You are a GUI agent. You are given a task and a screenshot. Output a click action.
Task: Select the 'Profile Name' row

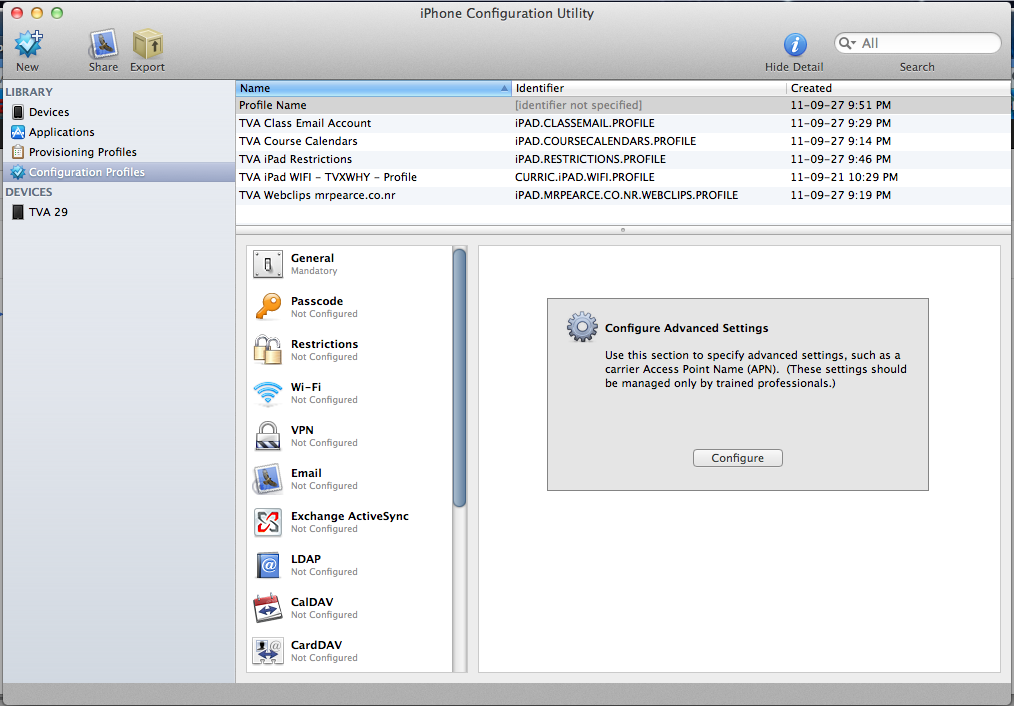(x=623, y=105)
